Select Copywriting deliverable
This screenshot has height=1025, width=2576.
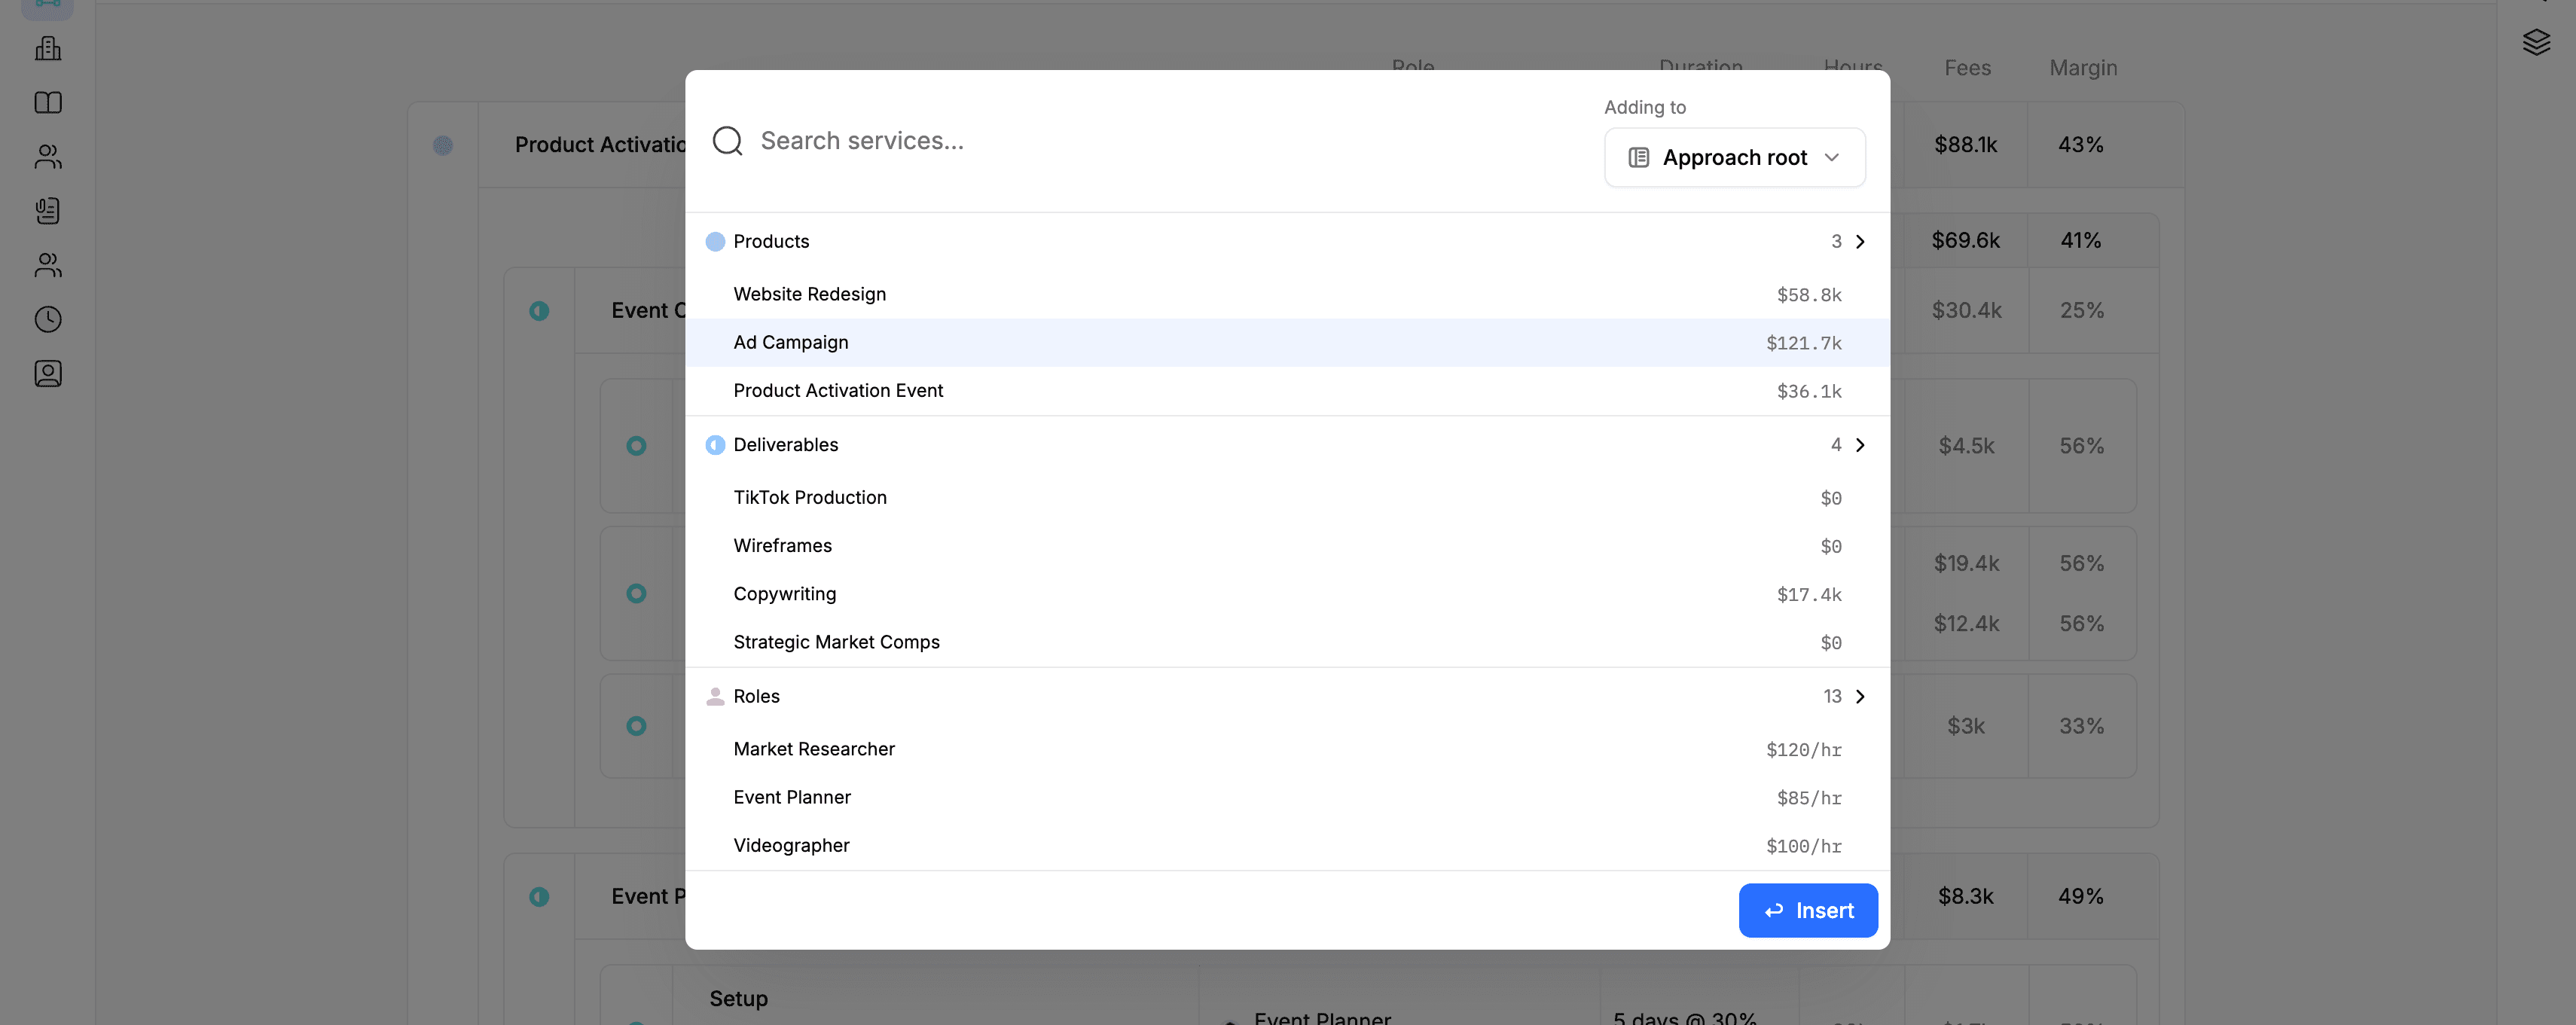(x=1287, y=593)
